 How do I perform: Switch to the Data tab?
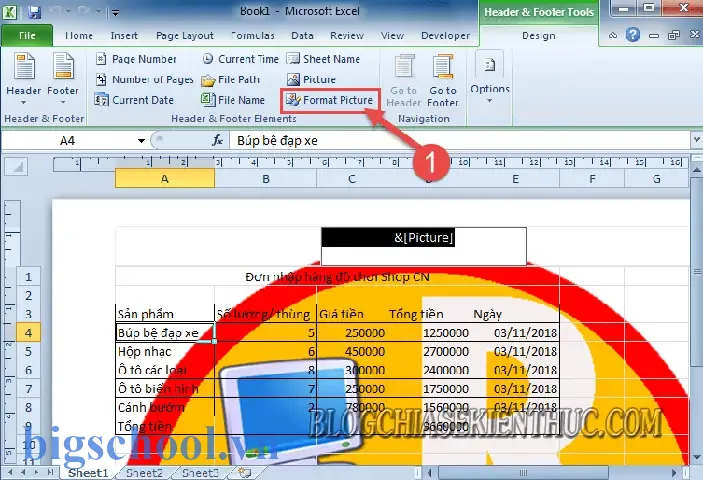coord(302,35)
